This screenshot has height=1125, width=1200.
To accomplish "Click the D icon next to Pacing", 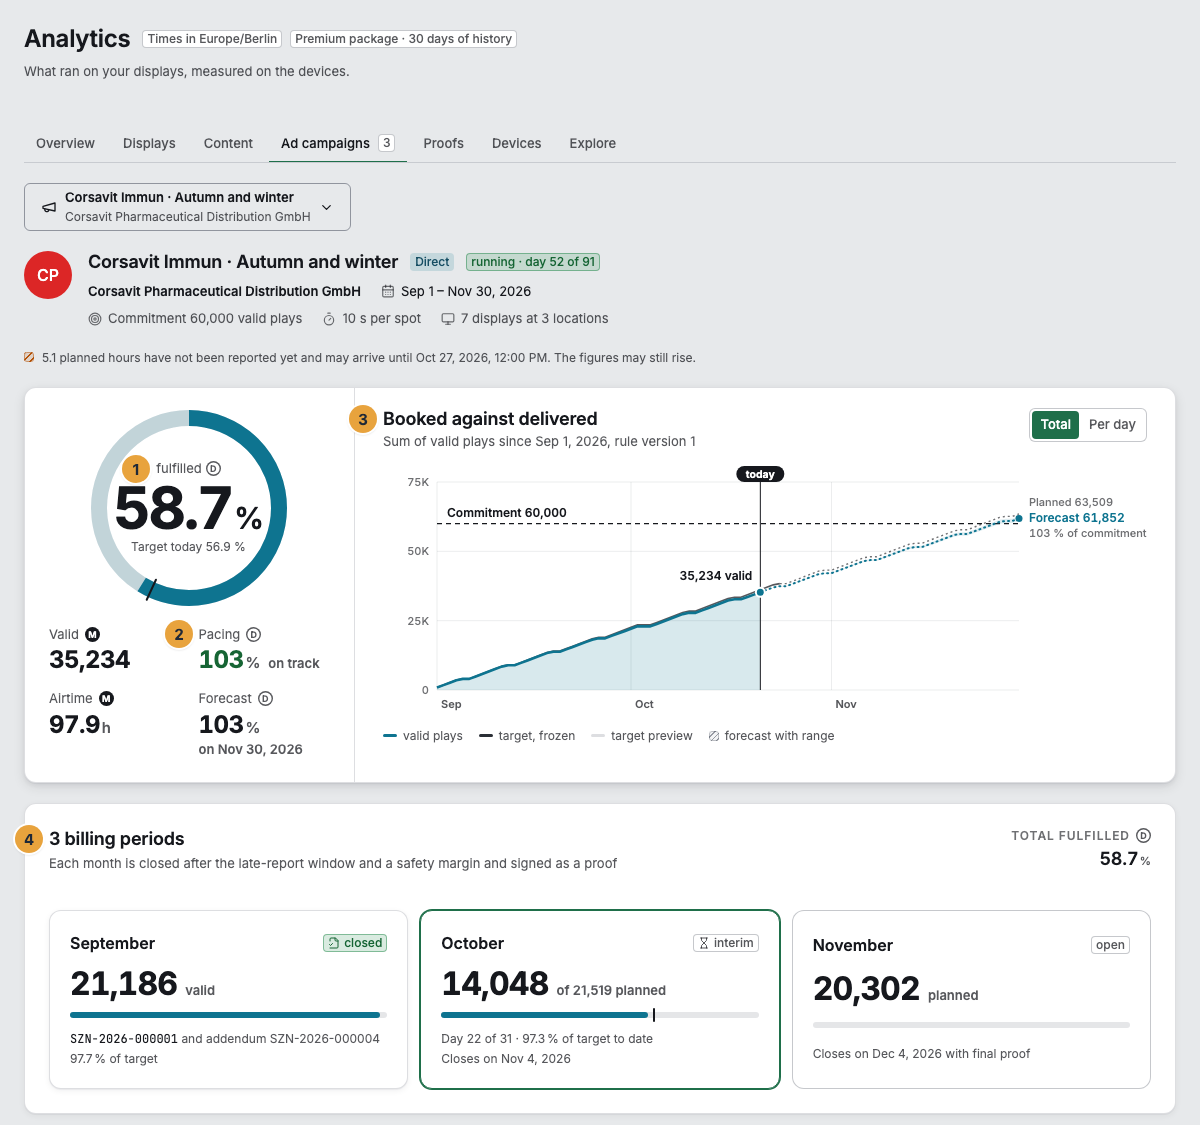I will [254, 634].
